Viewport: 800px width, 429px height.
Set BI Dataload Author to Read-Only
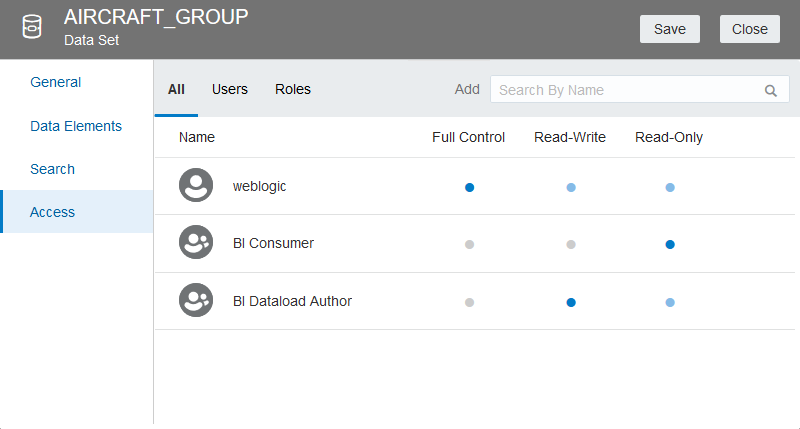point(670,302)
